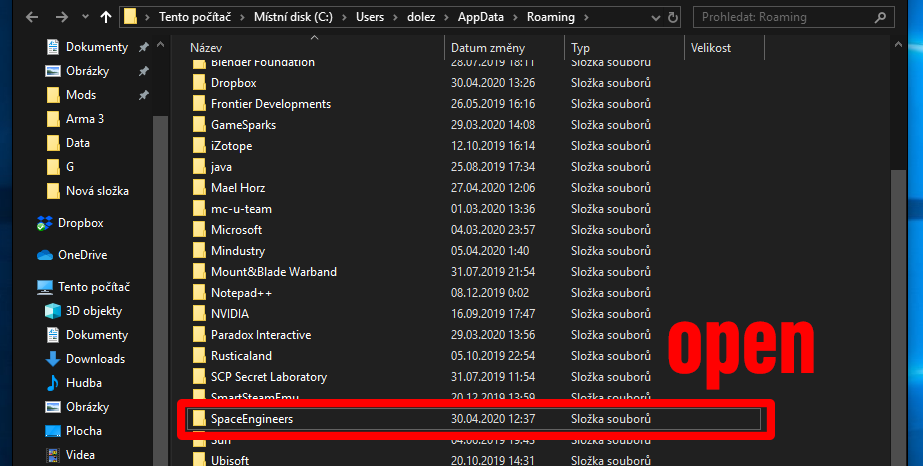Navigate to Users breadcrumb
The width and height of the screenshot is (923, 466).
(x=370, y=17)
